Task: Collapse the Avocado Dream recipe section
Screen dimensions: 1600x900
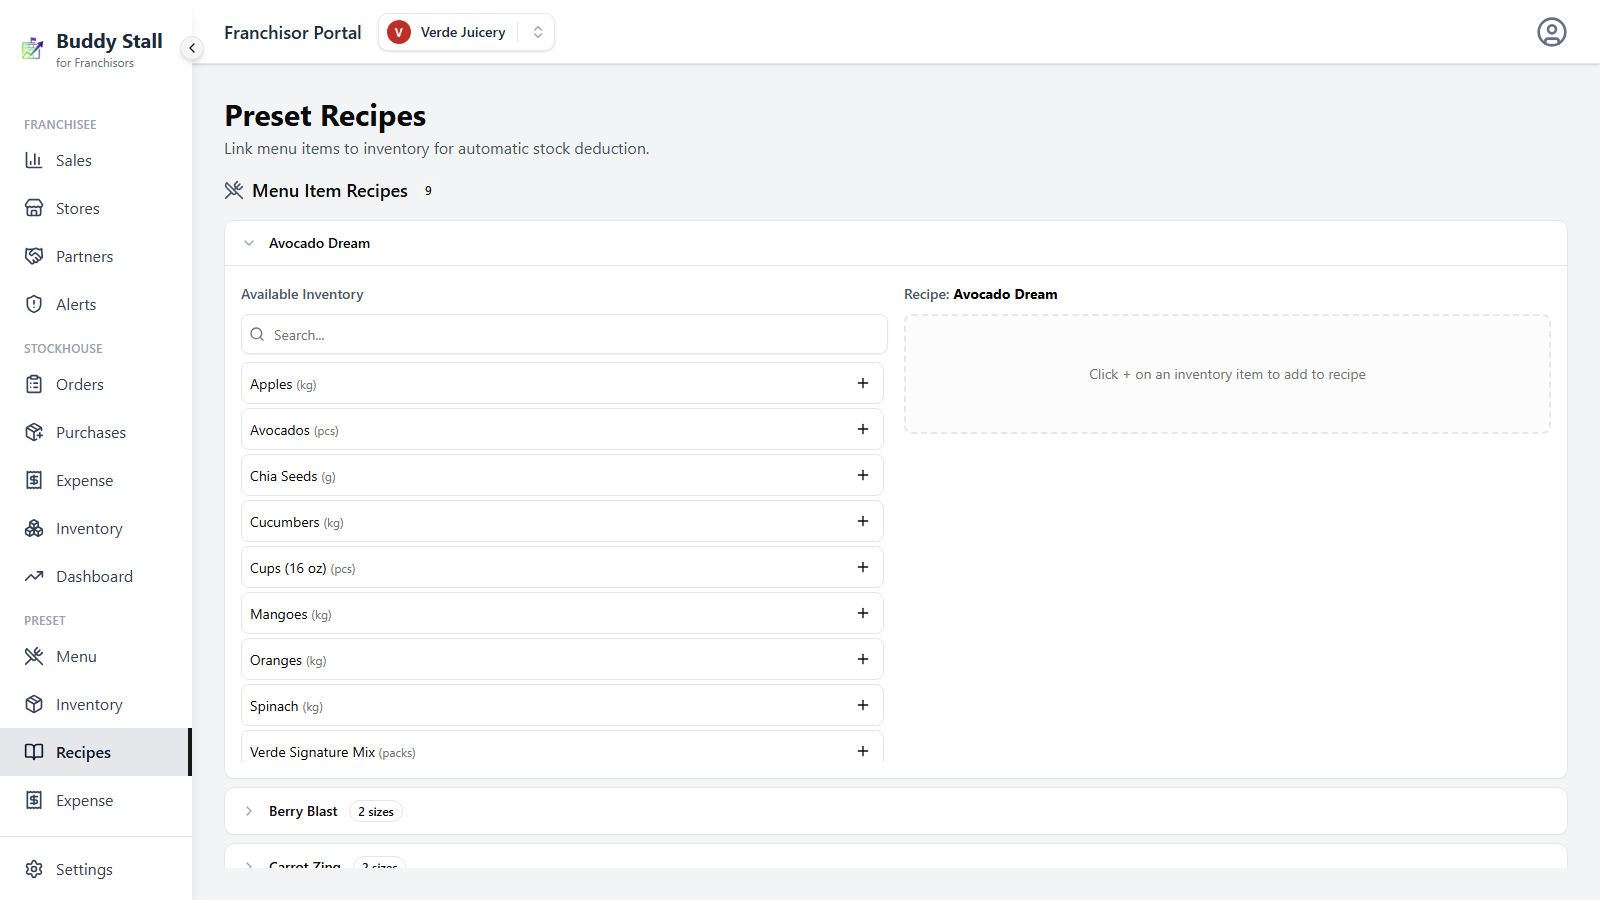Action: click(895, 243)
